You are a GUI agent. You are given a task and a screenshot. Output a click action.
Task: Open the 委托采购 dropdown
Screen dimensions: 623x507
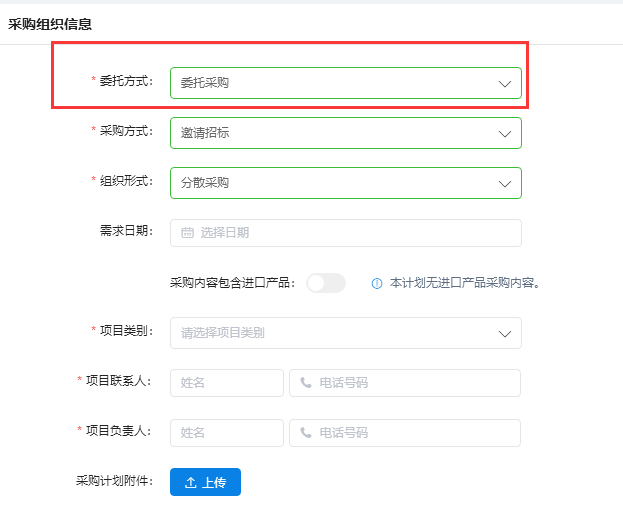point(345,83)
